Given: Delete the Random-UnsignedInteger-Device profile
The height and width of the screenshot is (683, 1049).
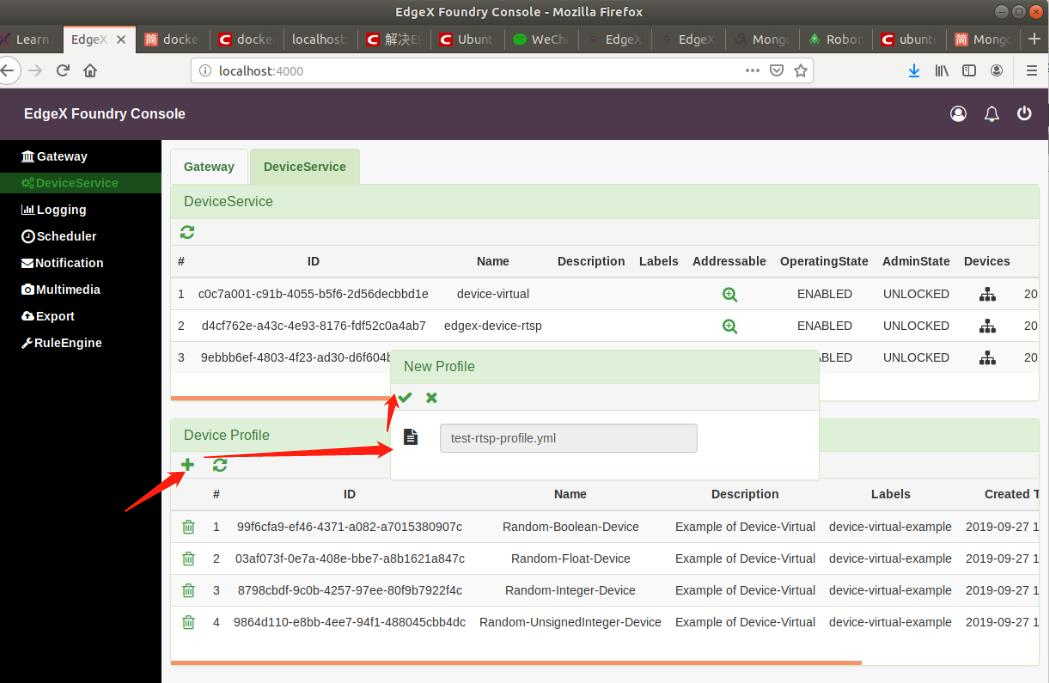Looking at the screenshot, I should coord(189,622).
